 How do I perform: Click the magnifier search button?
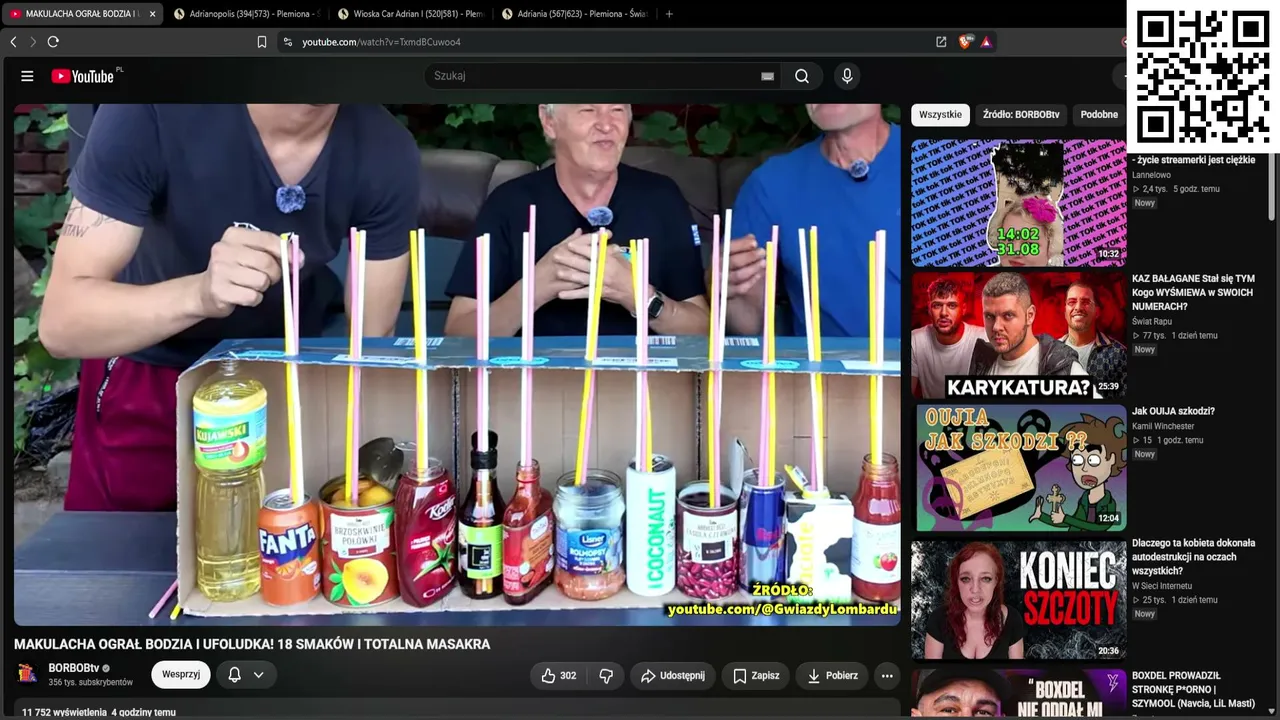click(802, 76)
